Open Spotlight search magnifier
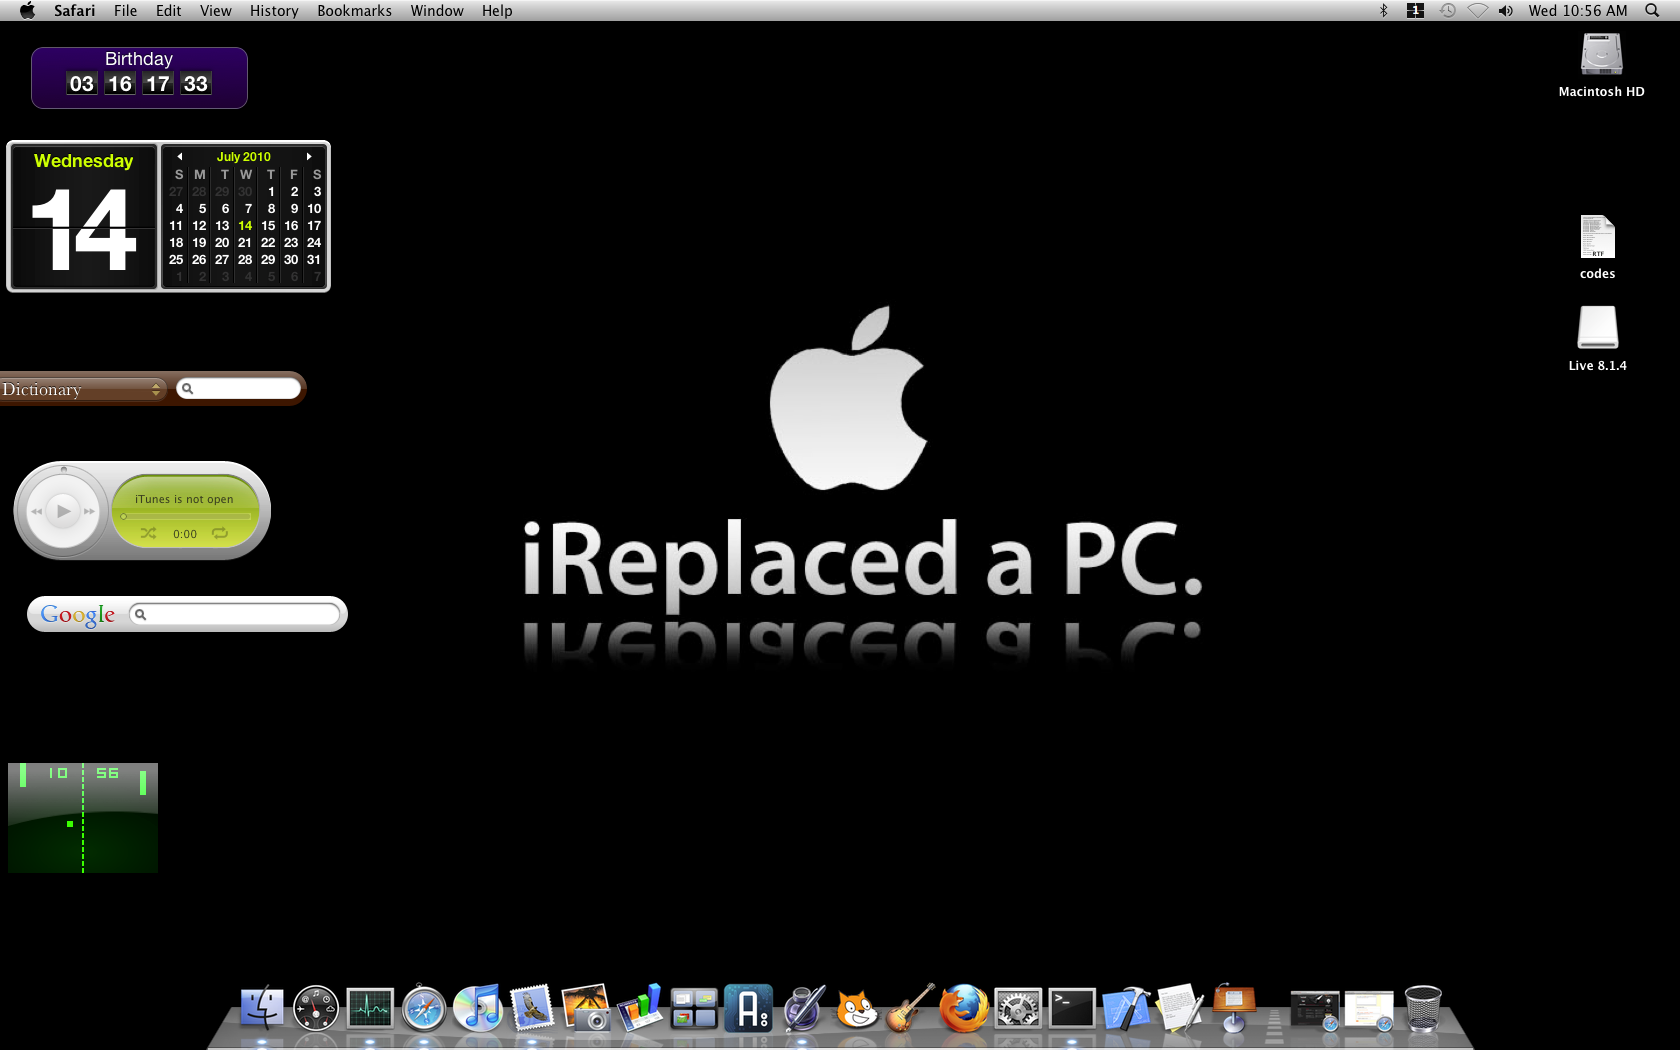This screenshot has height=1050, width=1680. [x=1652, y=10]
